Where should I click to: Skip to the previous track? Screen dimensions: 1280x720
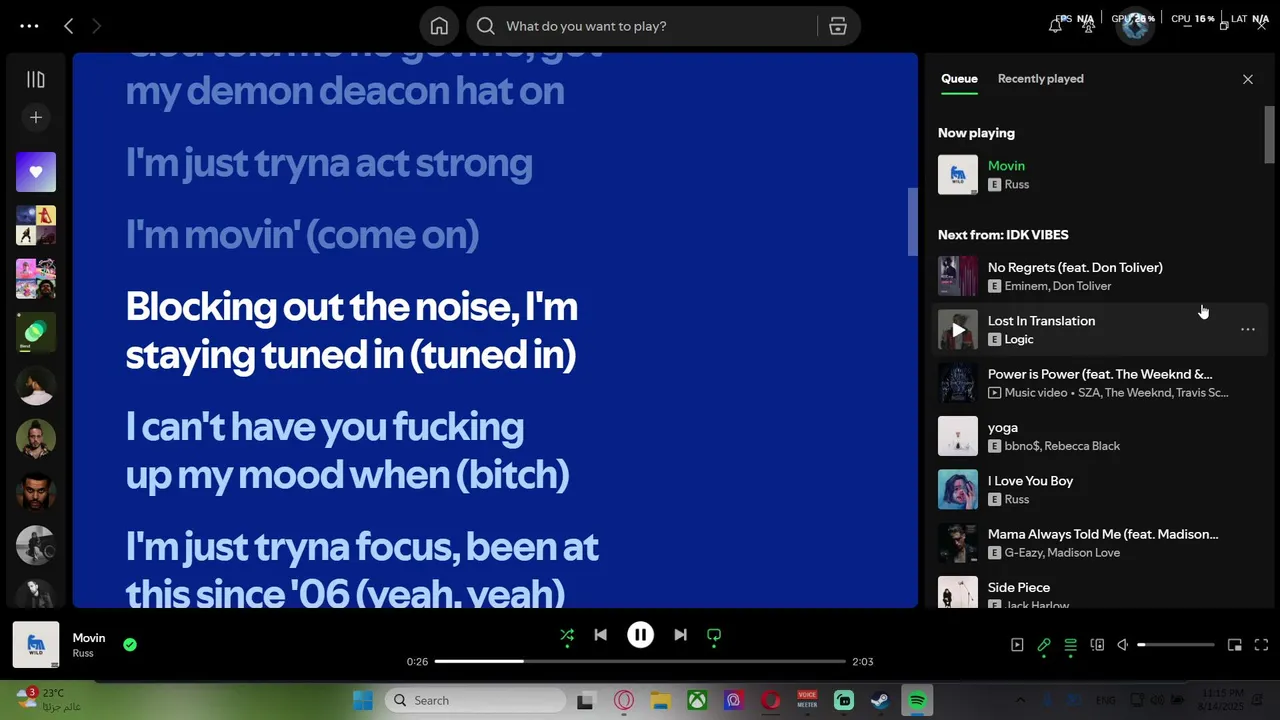click(600, 635)
